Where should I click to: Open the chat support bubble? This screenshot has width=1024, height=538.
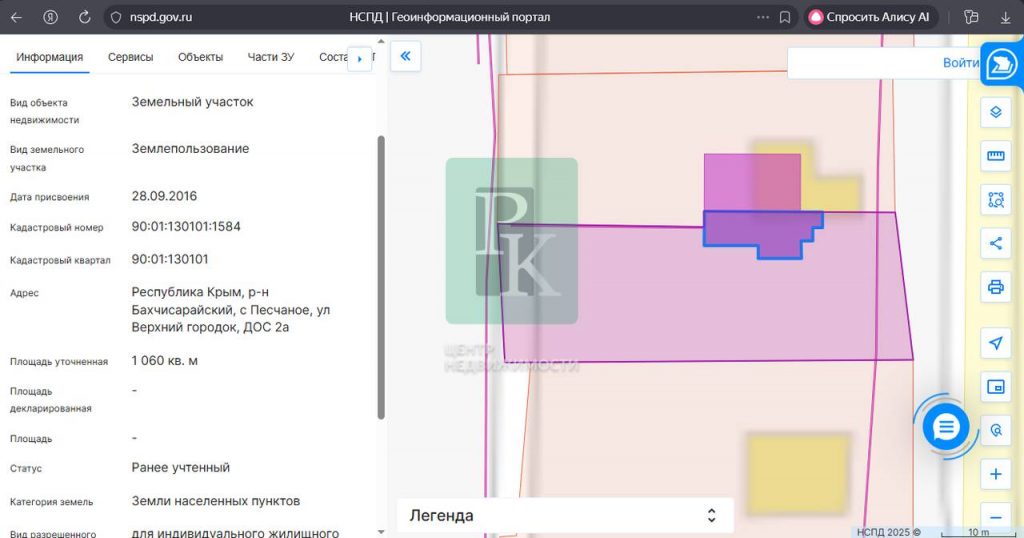pos(946,428)
